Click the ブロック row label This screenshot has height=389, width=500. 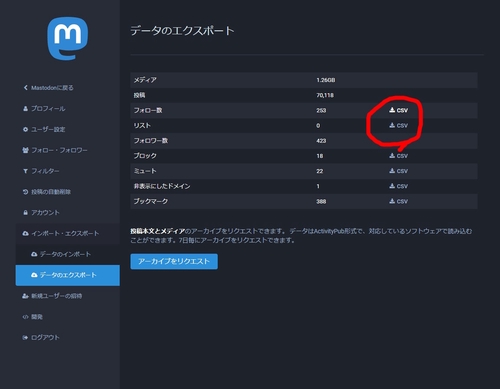[145, 156]
